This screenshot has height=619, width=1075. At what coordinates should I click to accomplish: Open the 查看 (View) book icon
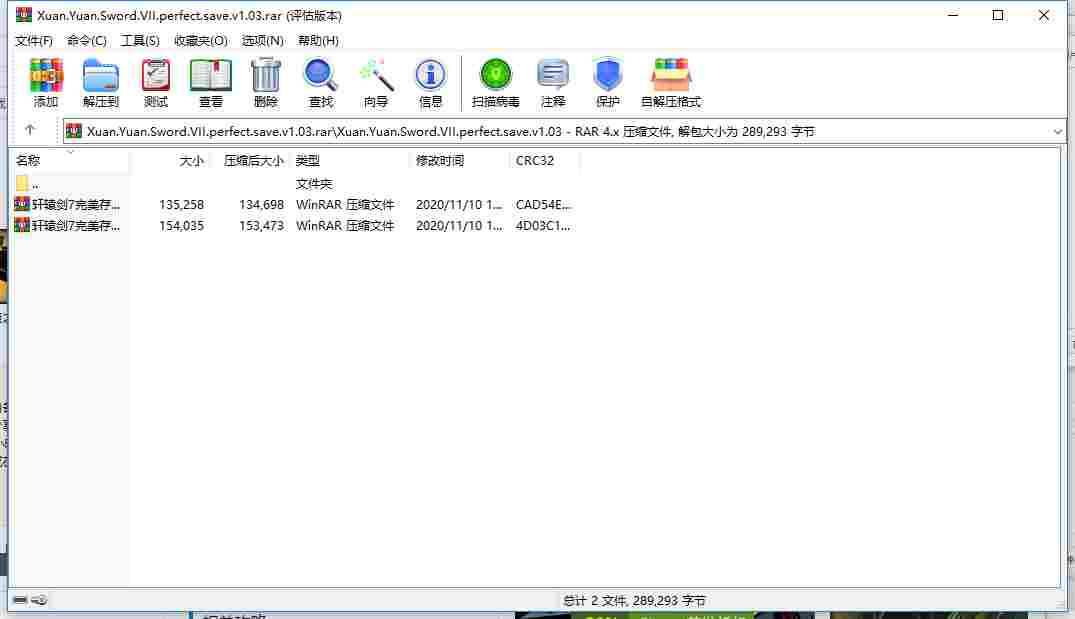210,82
